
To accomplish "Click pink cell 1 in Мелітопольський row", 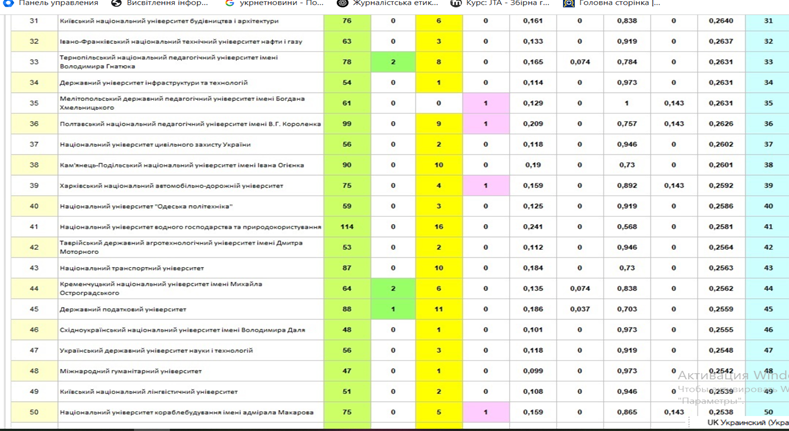I will 486,103.
